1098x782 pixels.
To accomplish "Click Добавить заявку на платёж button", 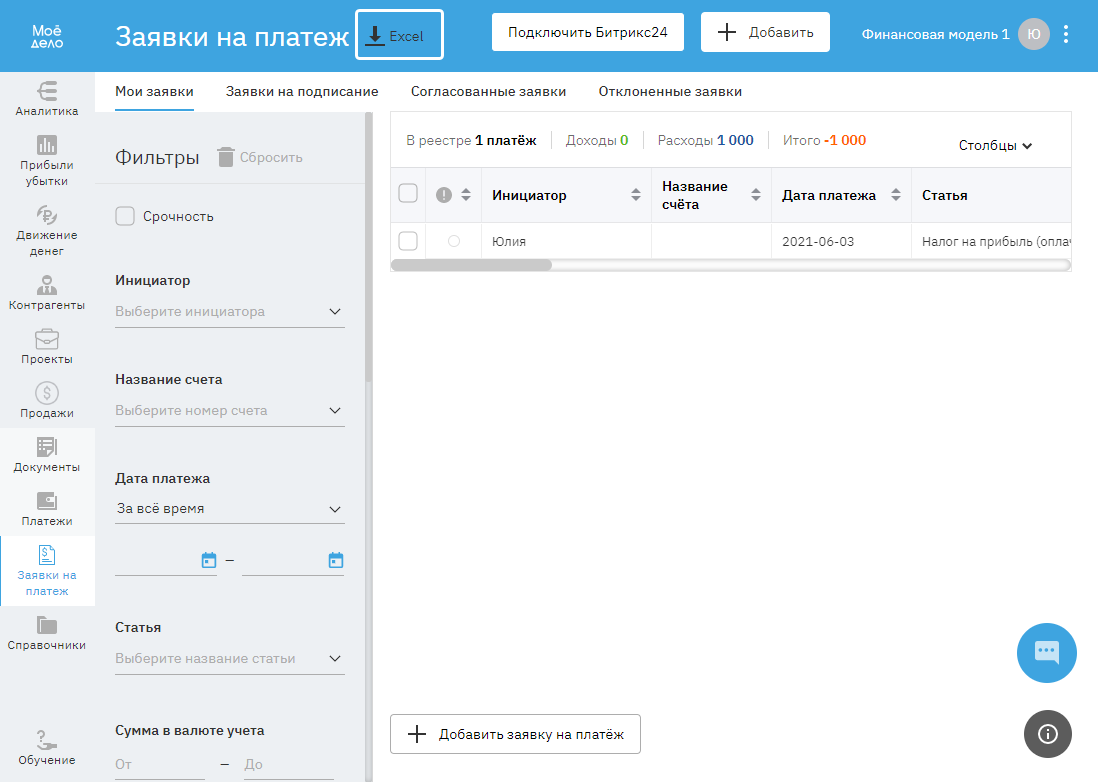I will pos(515,734).
